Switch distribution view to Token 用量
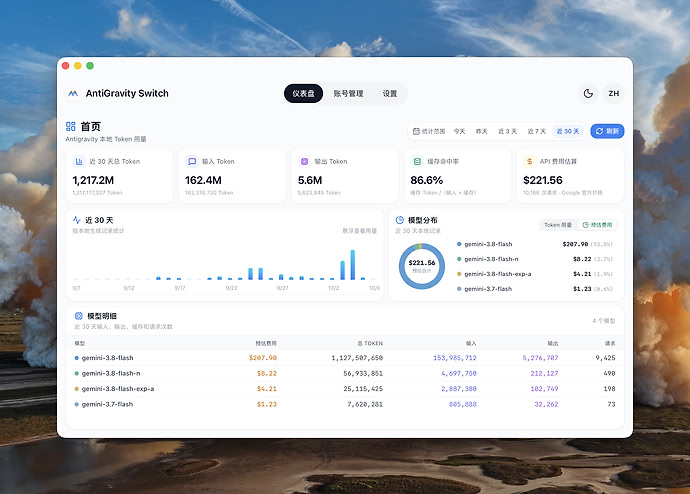The image size is (690, 494). point(558,225)
